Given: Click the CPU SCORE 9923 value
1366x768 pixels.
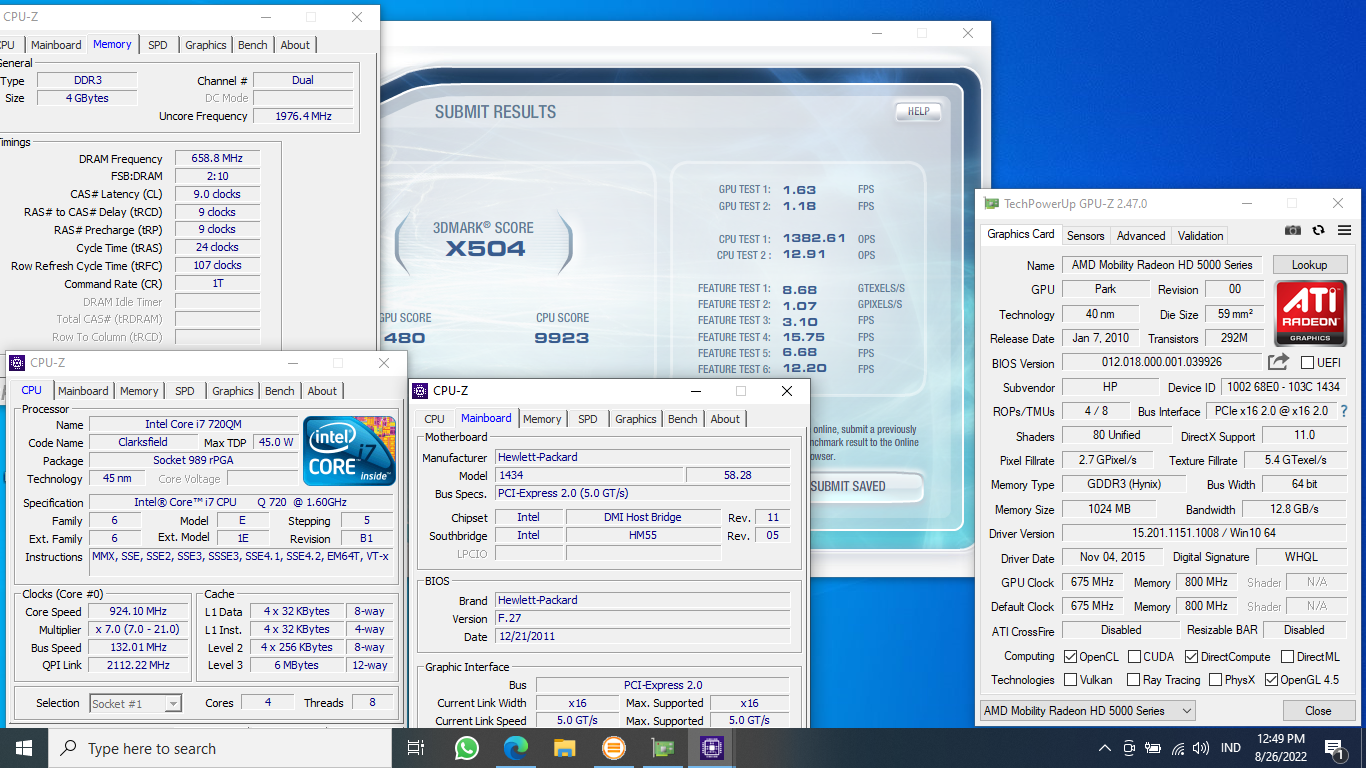Looking at the screenshot, I should point(563,338).
